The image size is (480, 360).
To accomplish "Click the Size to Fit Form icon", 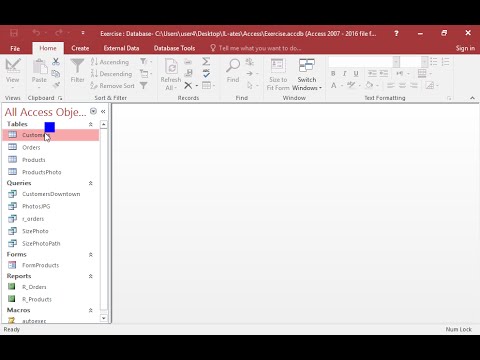I will (x=278, y=66).
